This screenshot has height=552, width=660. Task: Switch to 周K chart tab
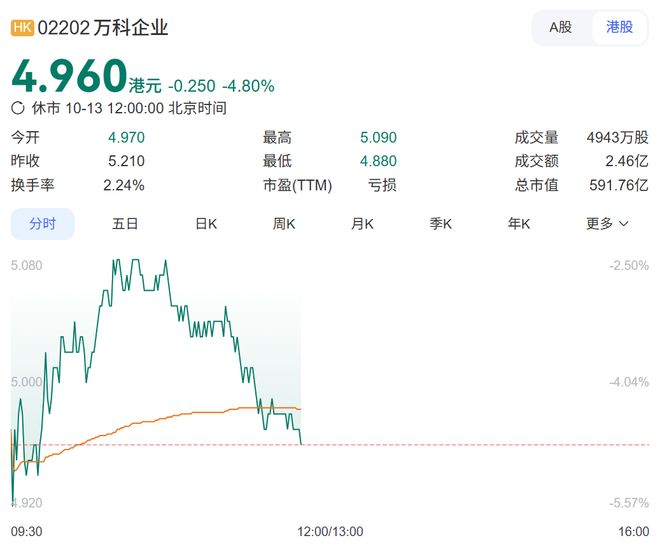point(284,224)
